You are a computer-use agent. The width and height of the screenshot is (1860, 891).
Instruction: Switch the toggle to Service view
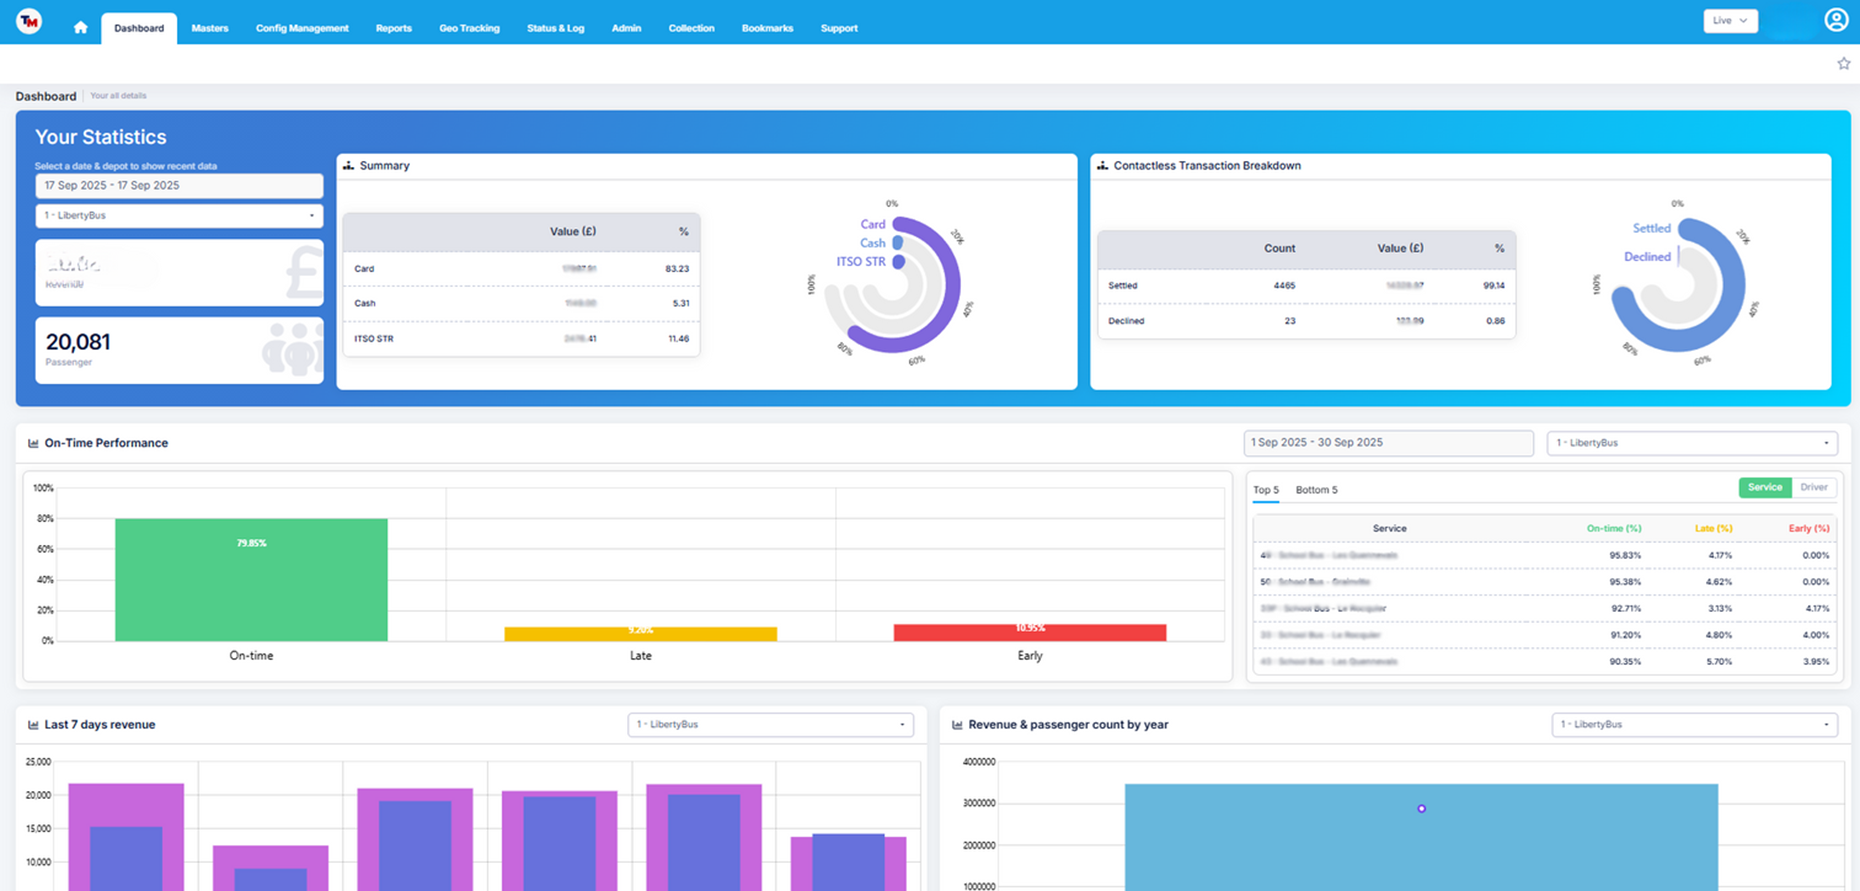pos(1764,488)
